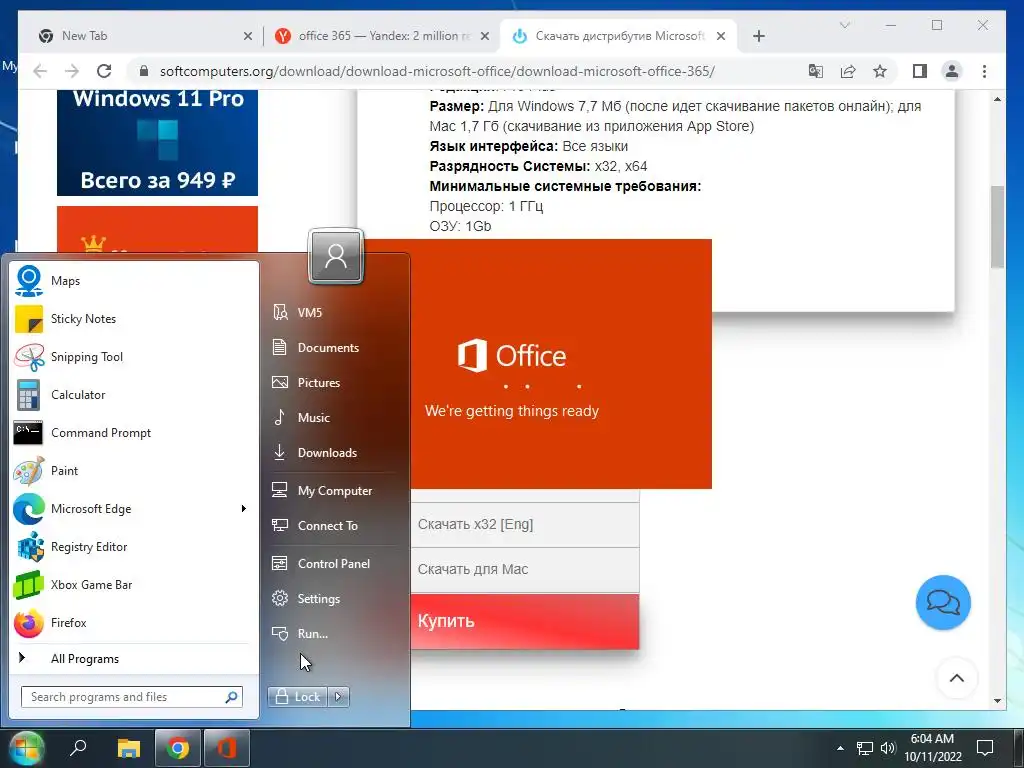The image size is (1024, 768).
Task: Click Windows 11 Pro ad banner
Action: click(157, 142)
